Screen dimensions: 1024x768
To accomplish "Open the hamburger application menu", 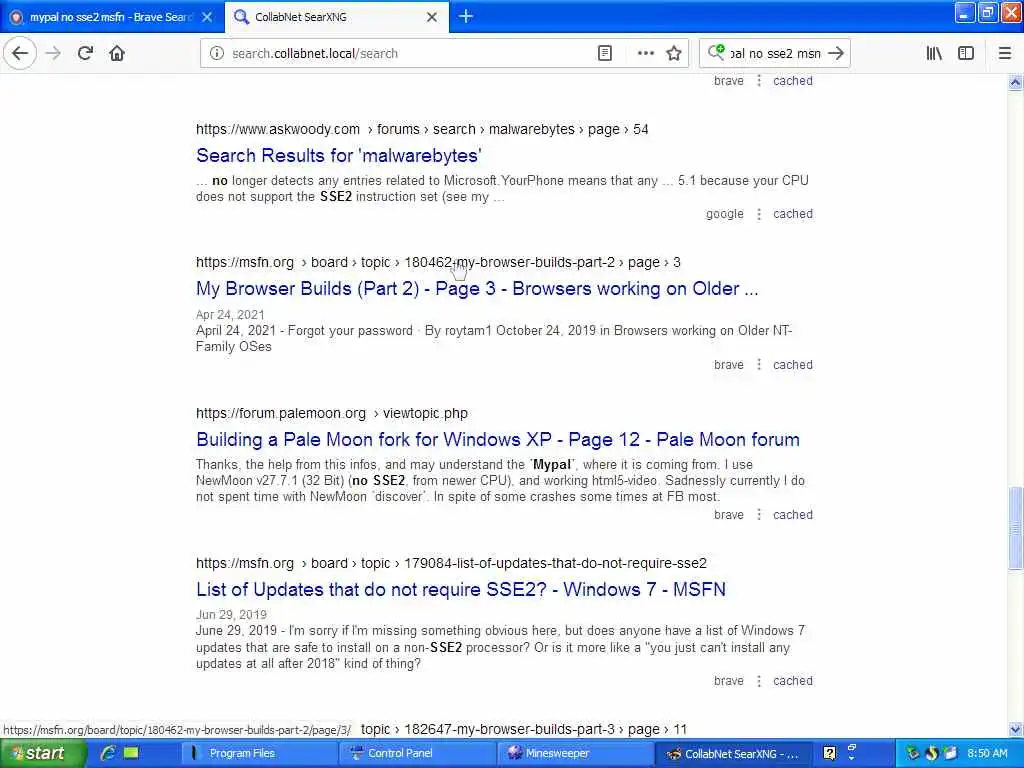I will point(1005,54).
